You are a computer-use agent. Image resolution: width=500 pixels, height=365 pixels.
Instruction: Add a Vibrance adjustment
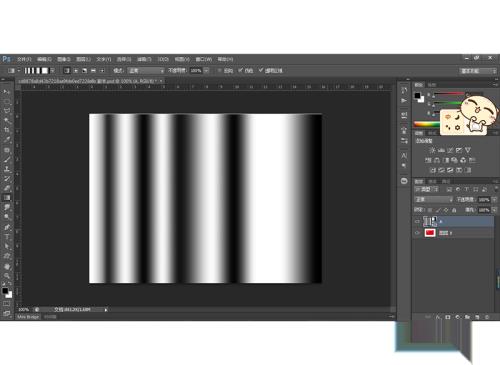pos(468,150)
